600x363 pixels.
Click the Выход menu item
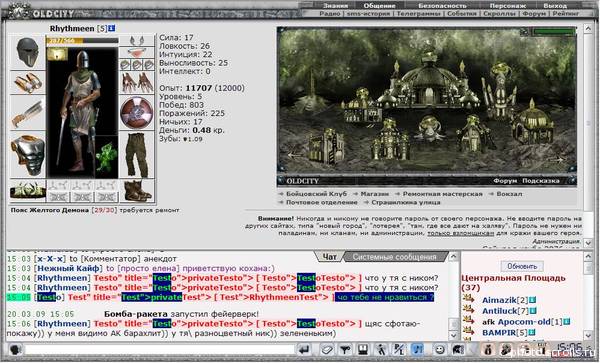[x=555, y=5]
